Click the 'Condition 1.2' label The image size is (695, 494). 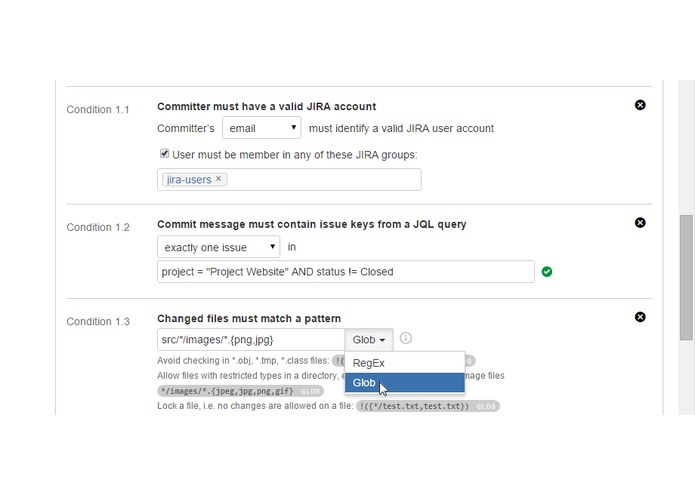98,227
